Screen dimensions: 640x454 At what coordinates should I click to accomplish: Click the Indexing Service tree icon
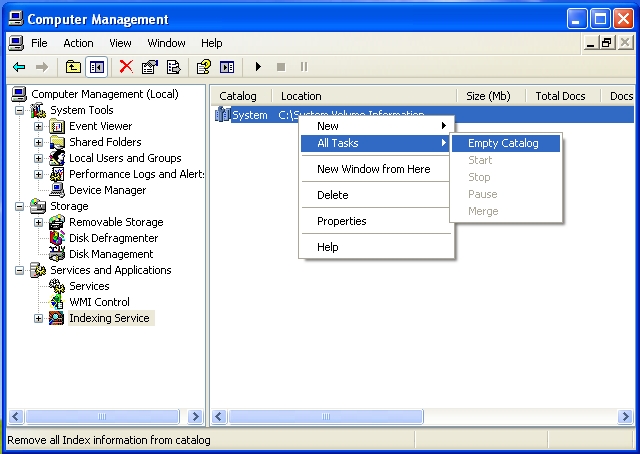pos(57,318)
